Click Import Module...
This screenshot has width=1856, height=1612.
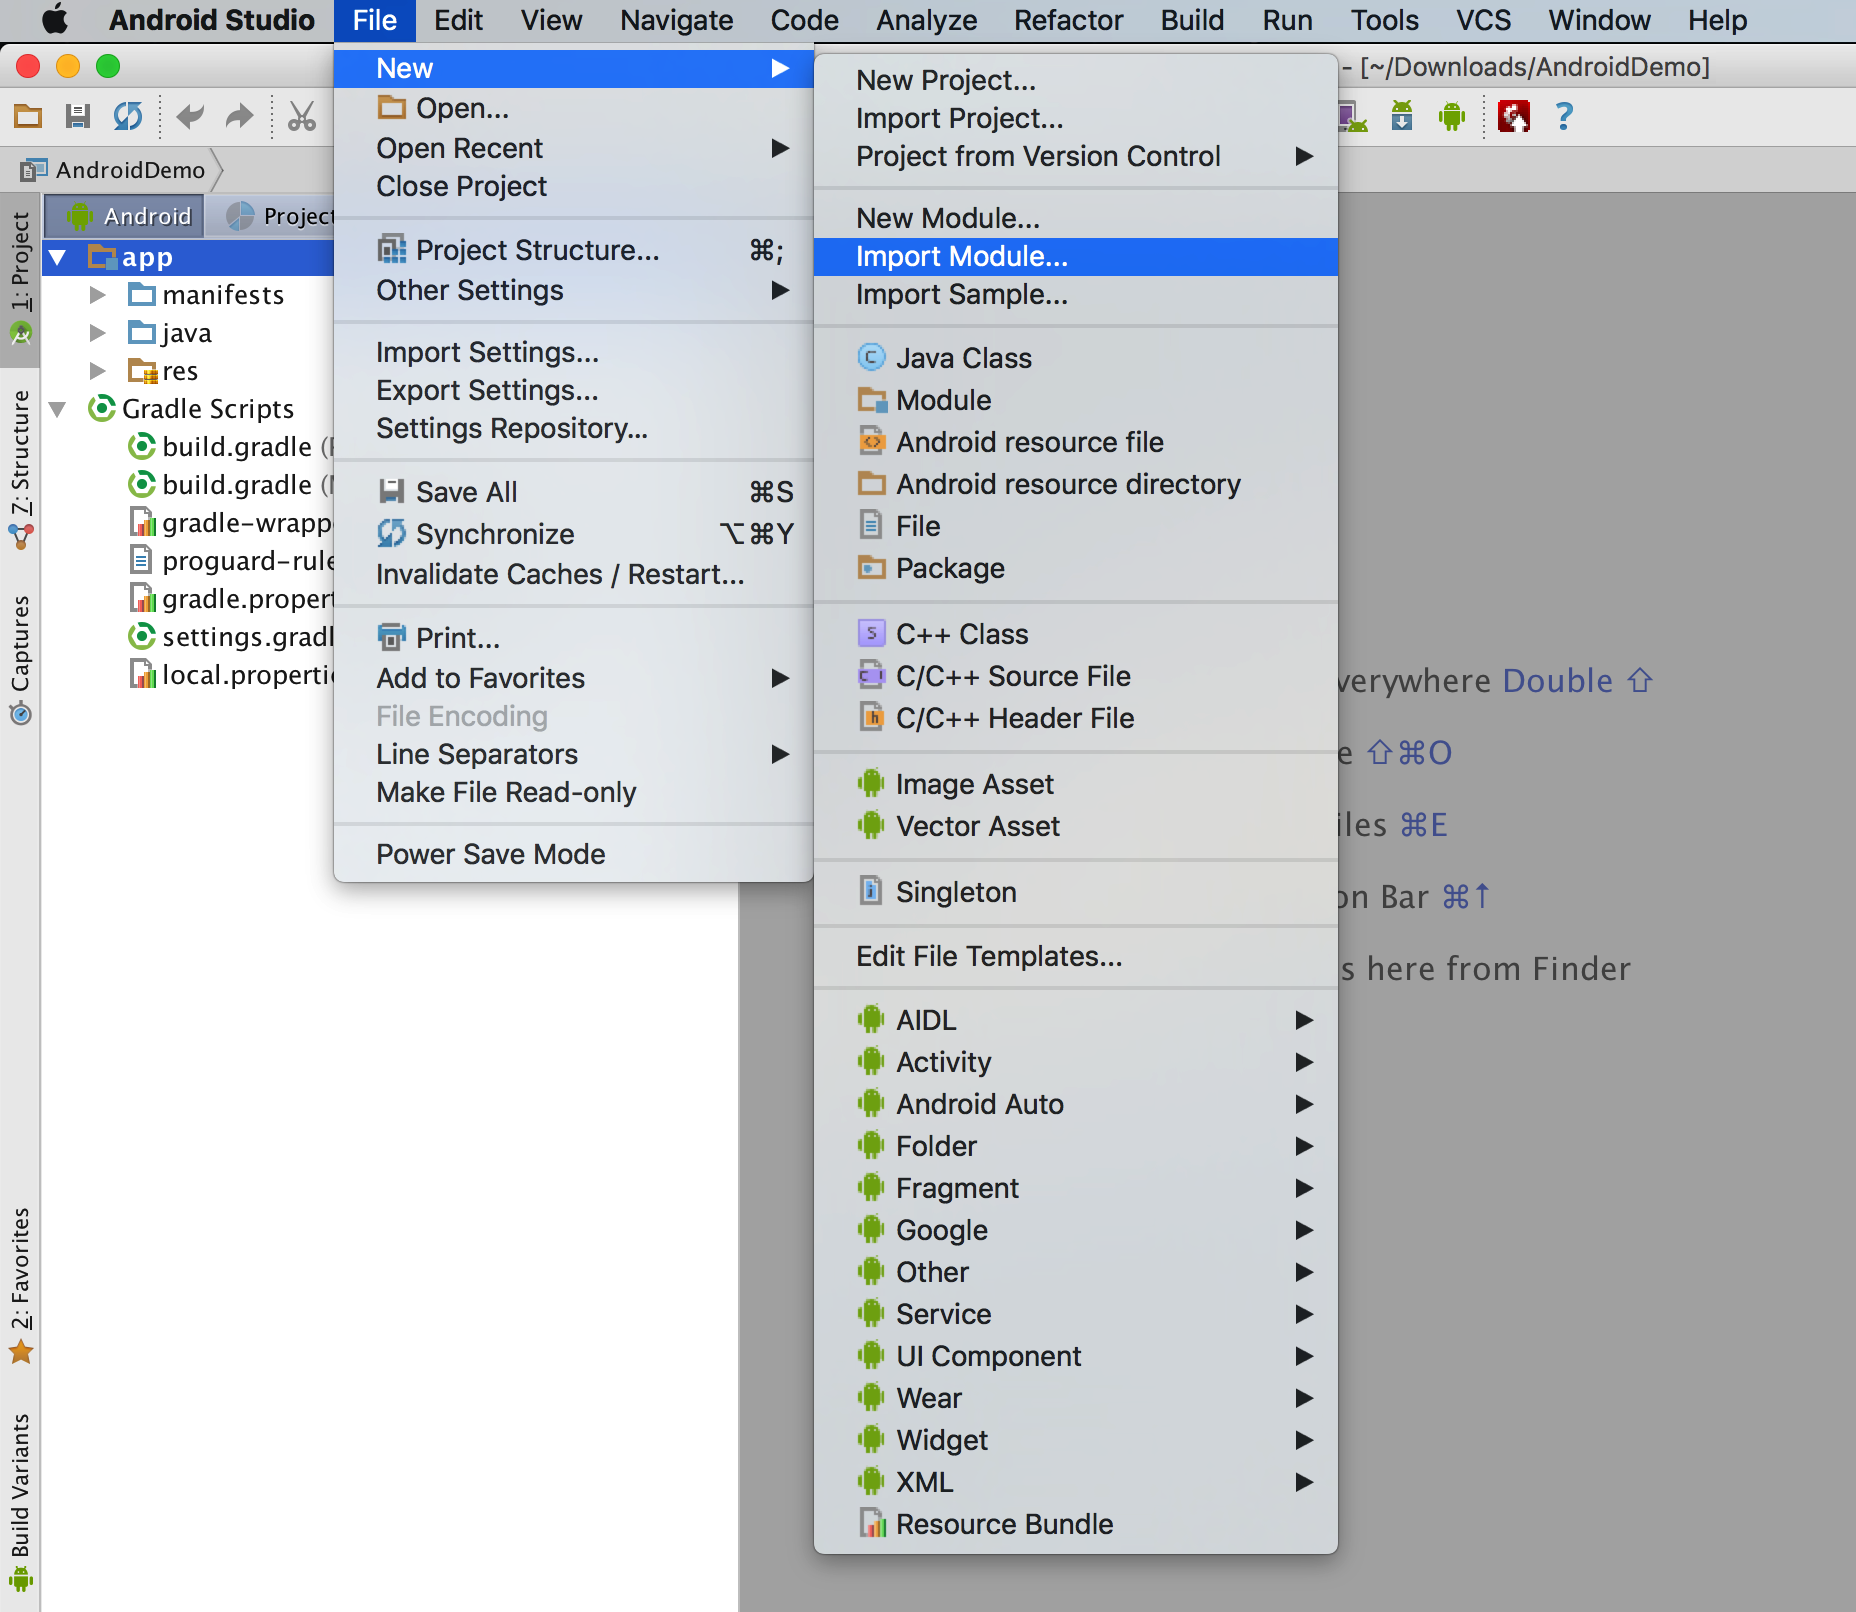(1076, 256)
